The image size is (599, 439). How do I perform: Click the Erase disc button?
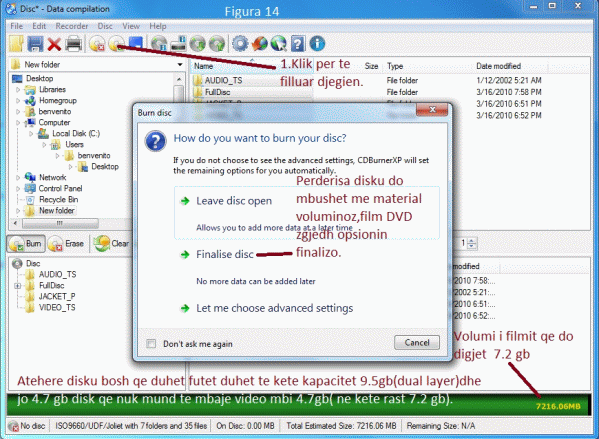coord(66,244)
